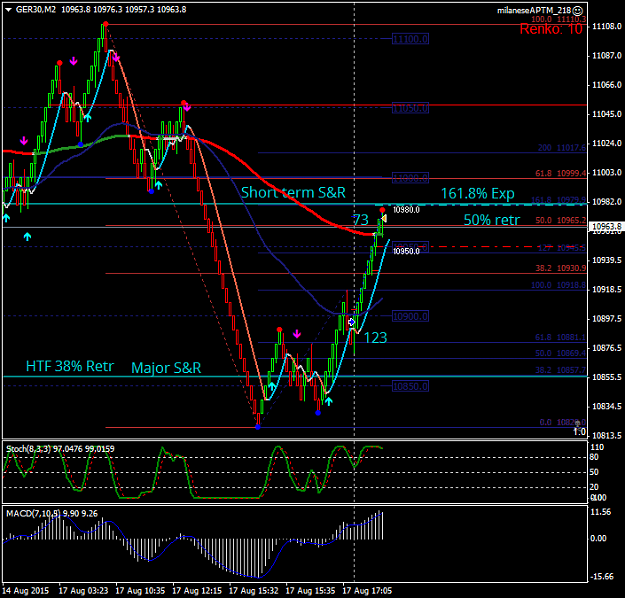Click the 11.56 value on MACD scale

tap(601, 512)
